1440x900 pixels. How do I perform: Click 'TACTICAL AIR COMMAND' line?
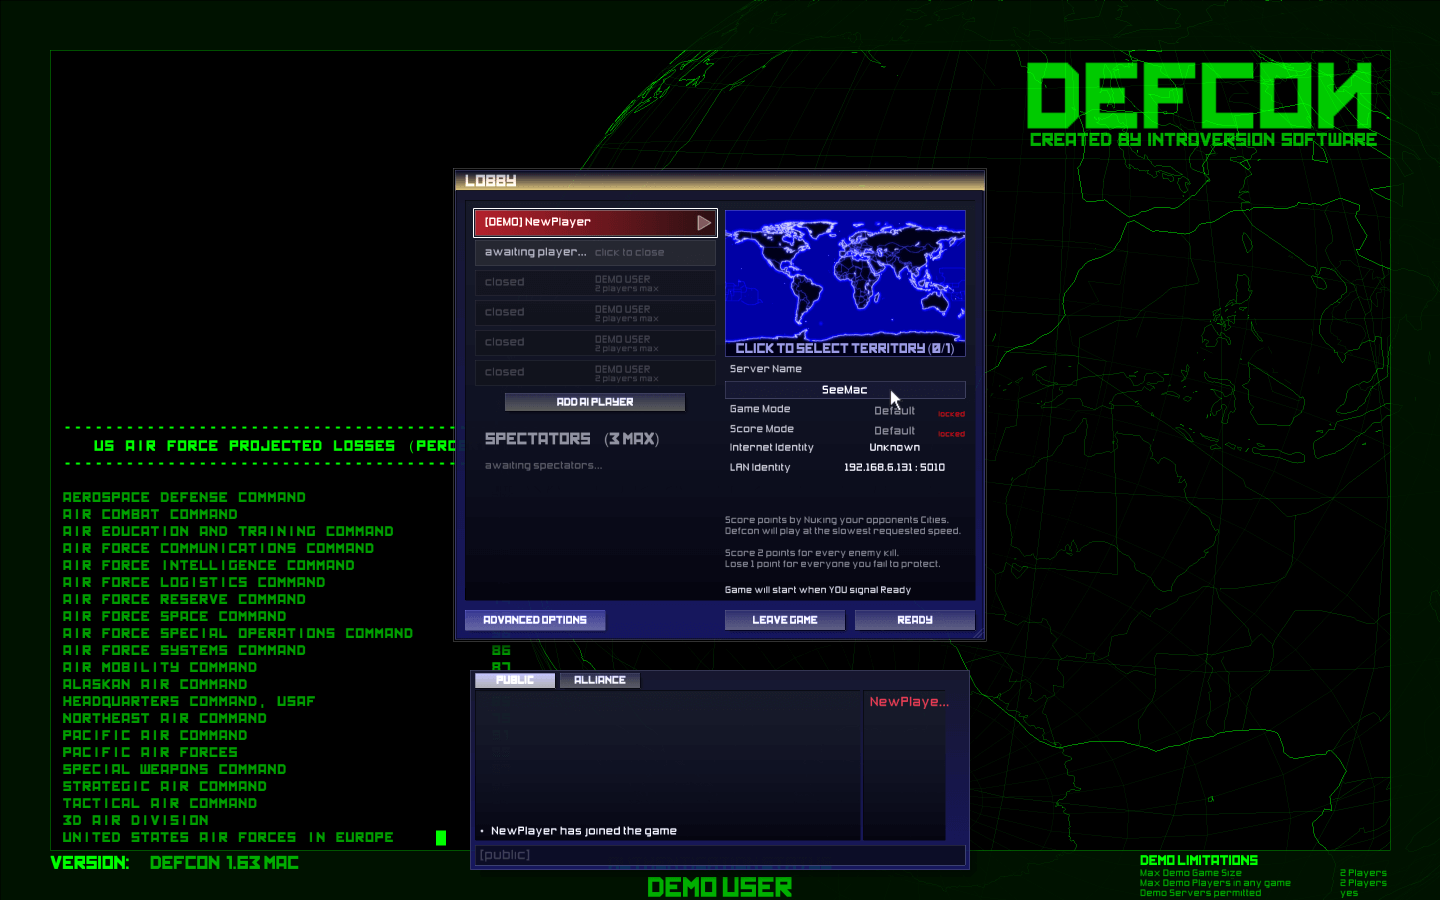[x=160, y=803]
